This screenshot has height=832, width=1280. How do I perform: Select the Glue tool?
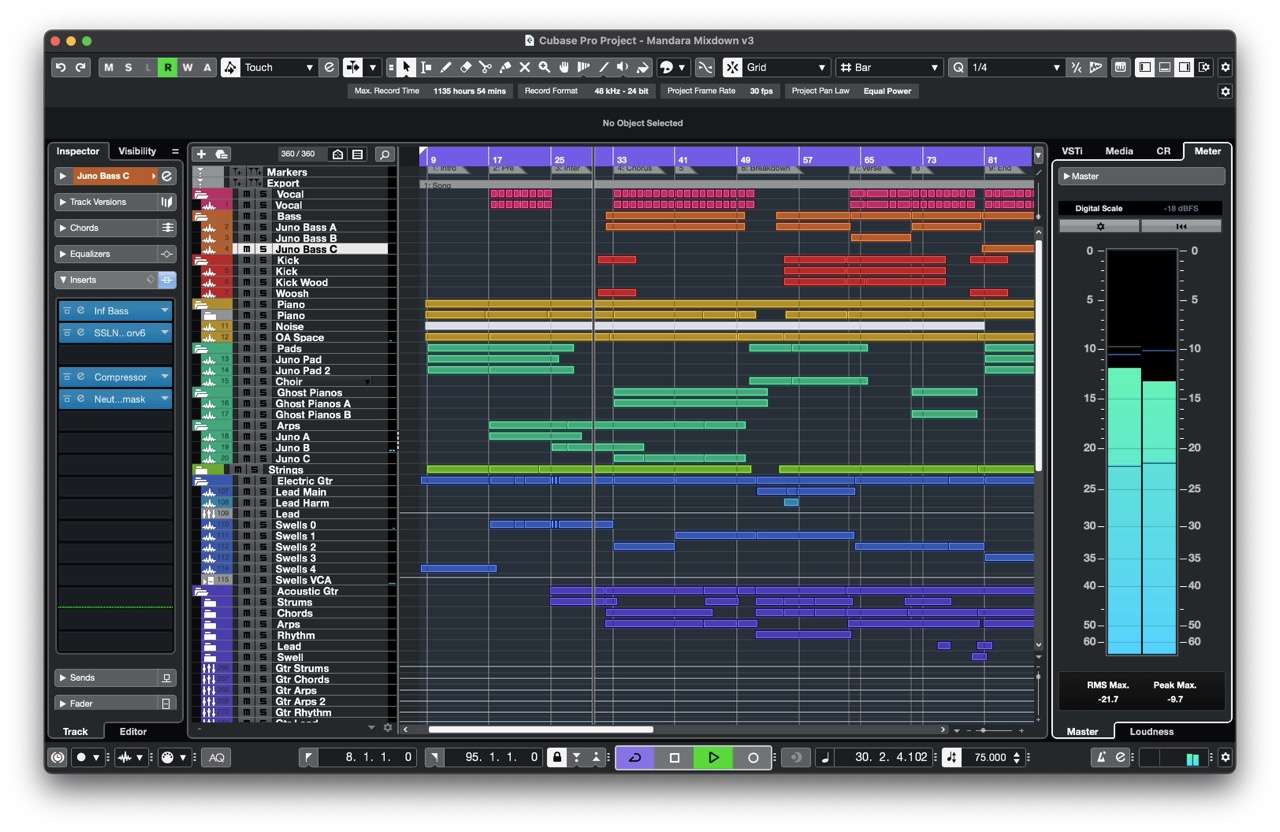pos(505,67)
